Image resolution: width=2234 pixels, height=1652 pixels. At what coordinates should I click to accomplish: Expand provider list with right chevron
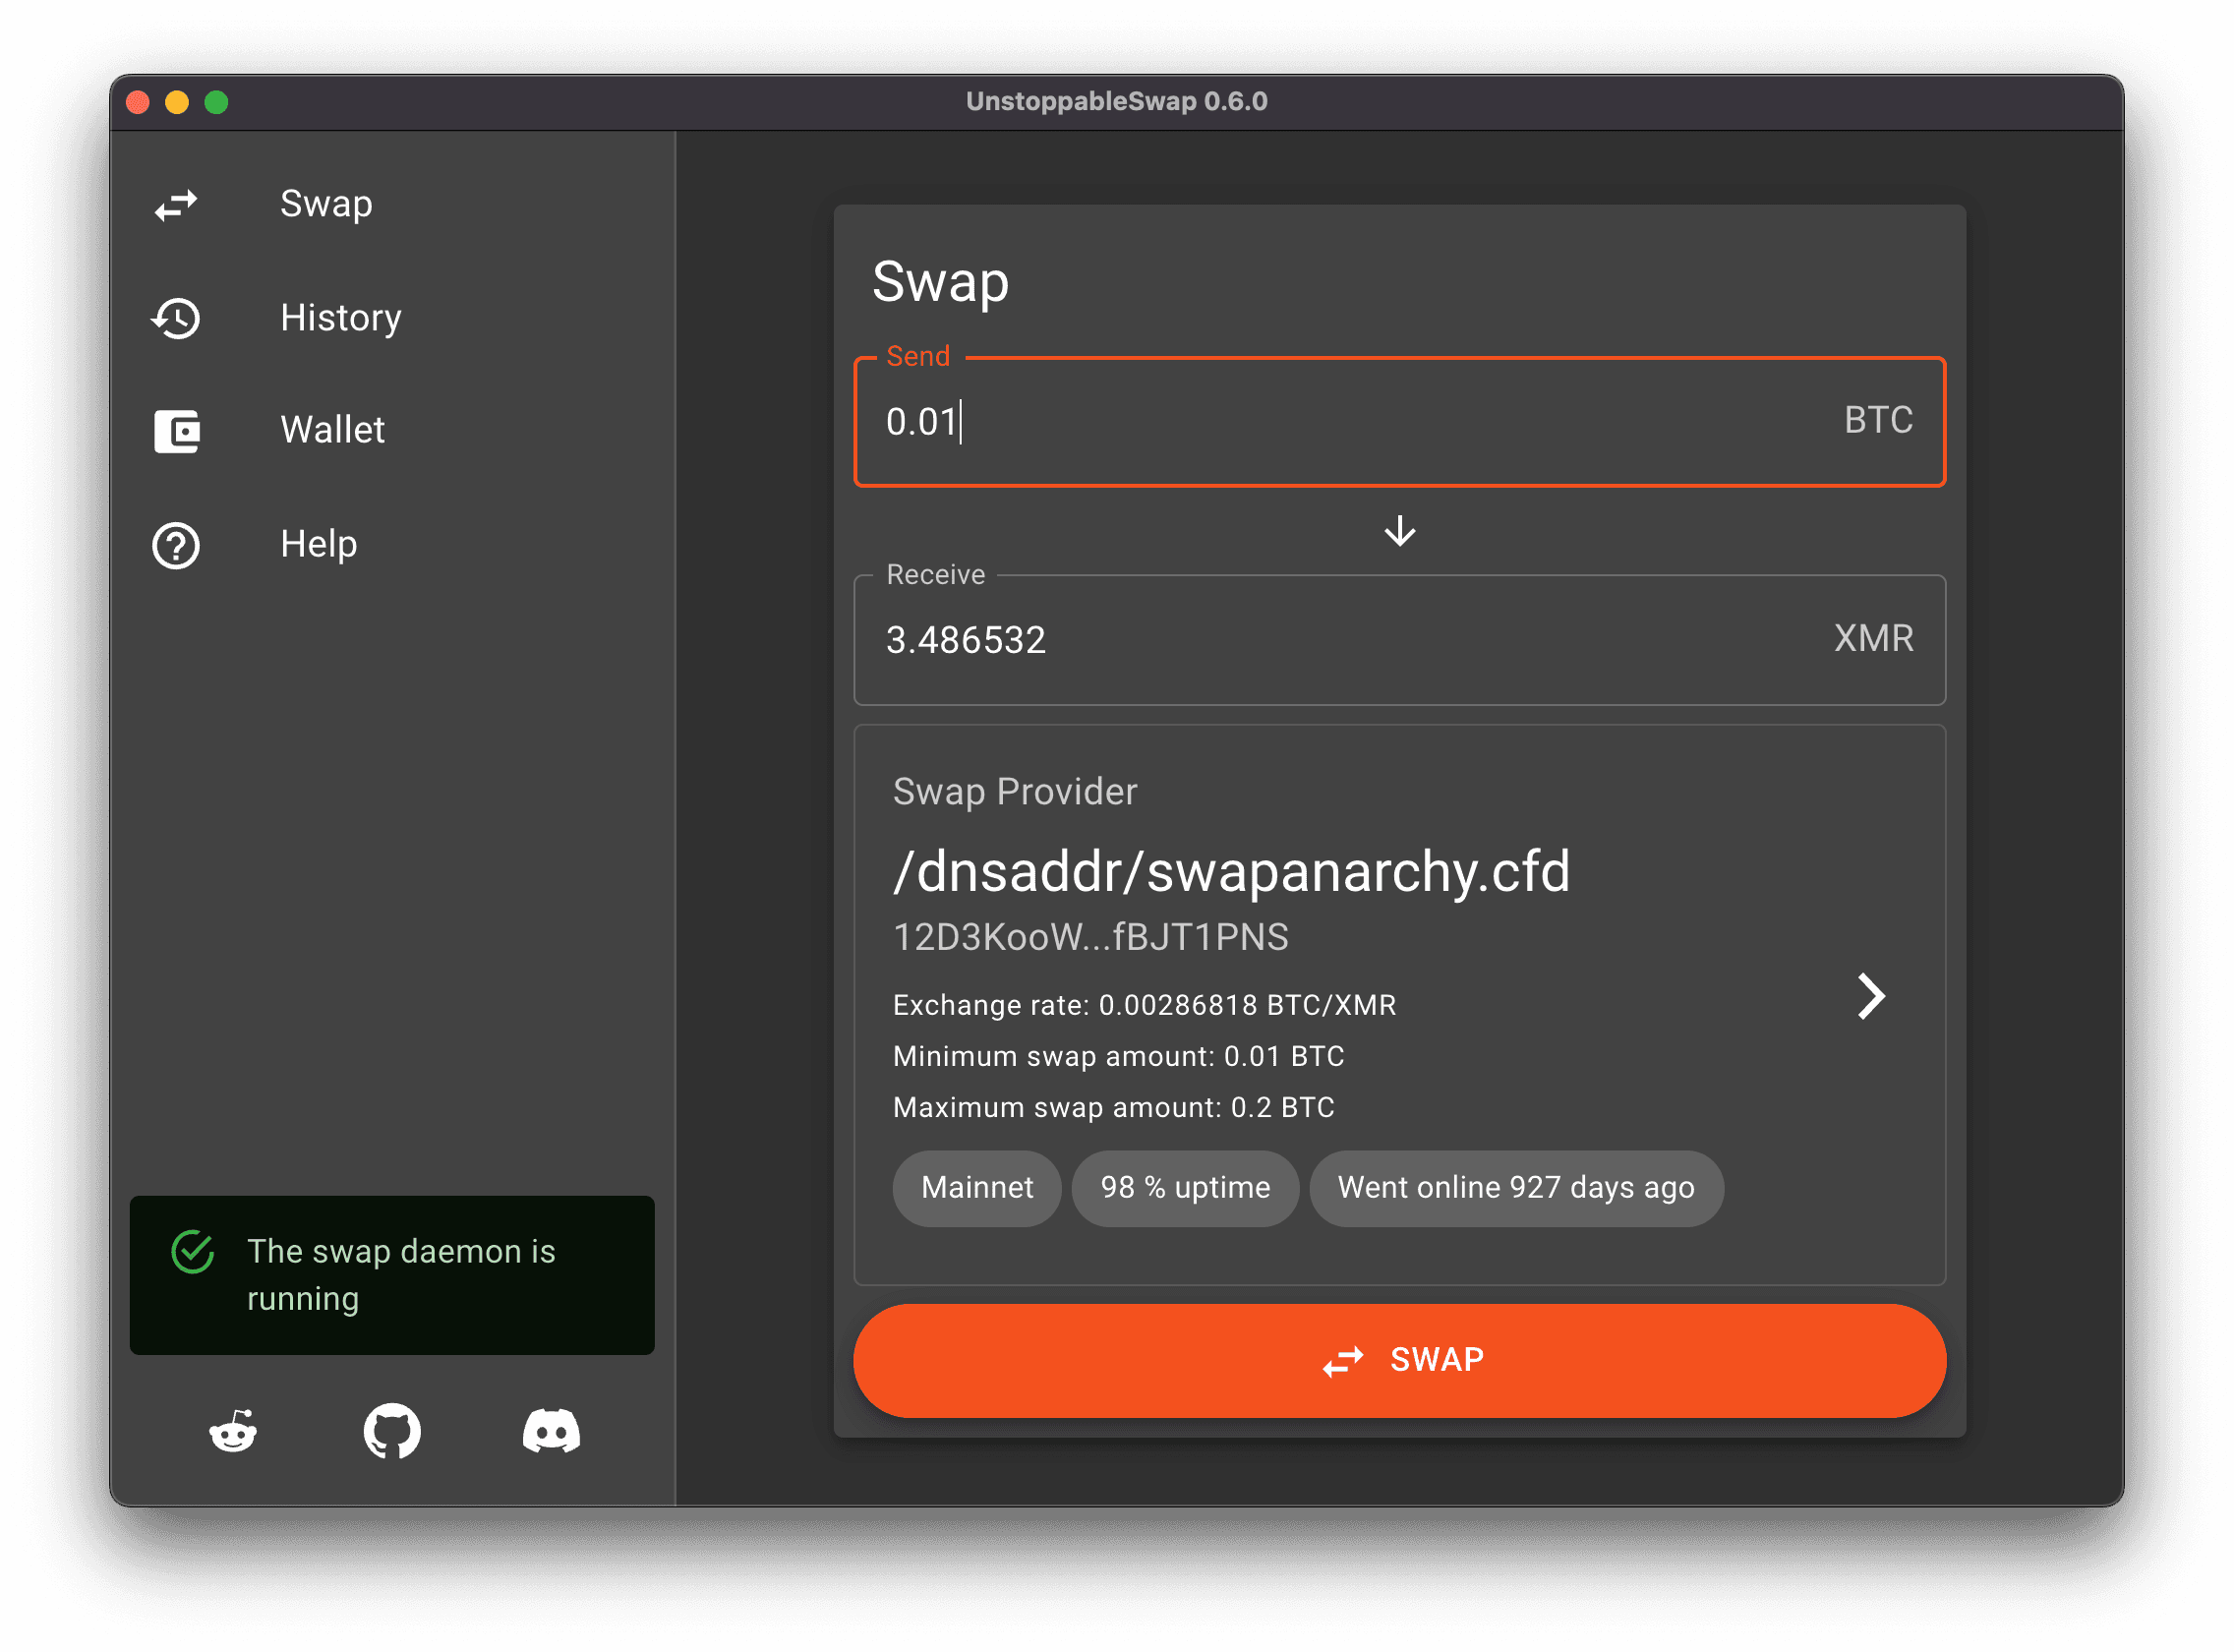coord(1871,996)
